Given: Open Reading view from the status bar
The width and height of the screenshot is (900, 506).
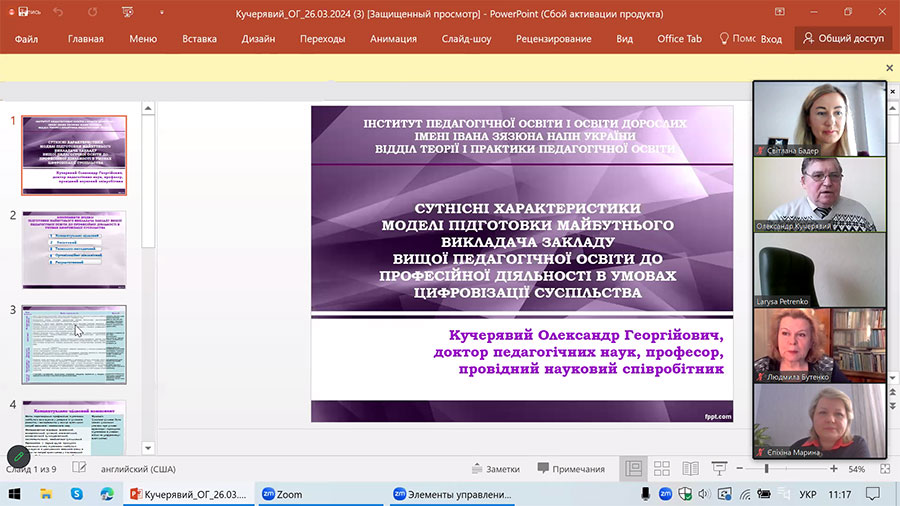Looking at the screenshot, I should tap(690, 468).
